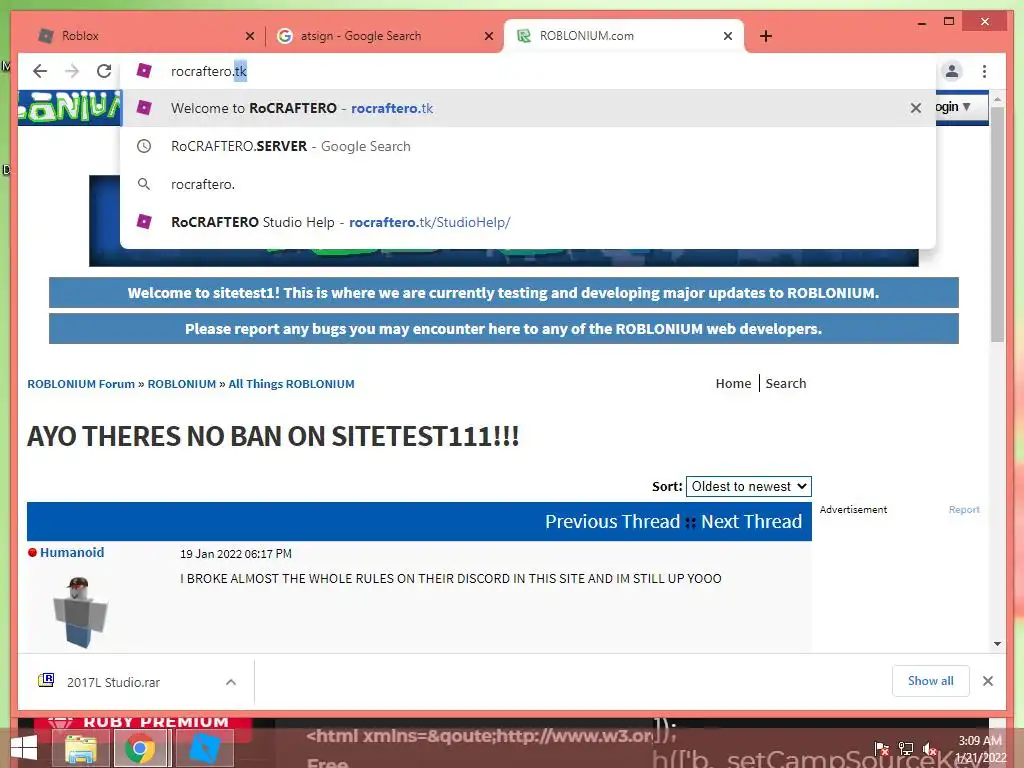Viewport: 1024px width, 768px height.
Task: Close the downloads bar
Action: coord(987,681)
